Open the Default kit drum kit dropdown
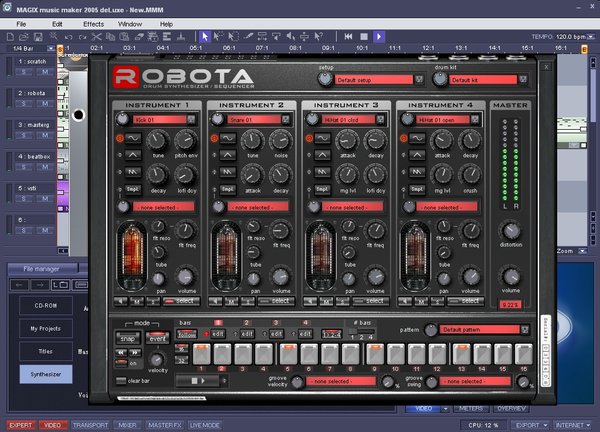Screen dimensions: 600x432 pyautogui.click(x=523, y=80)
